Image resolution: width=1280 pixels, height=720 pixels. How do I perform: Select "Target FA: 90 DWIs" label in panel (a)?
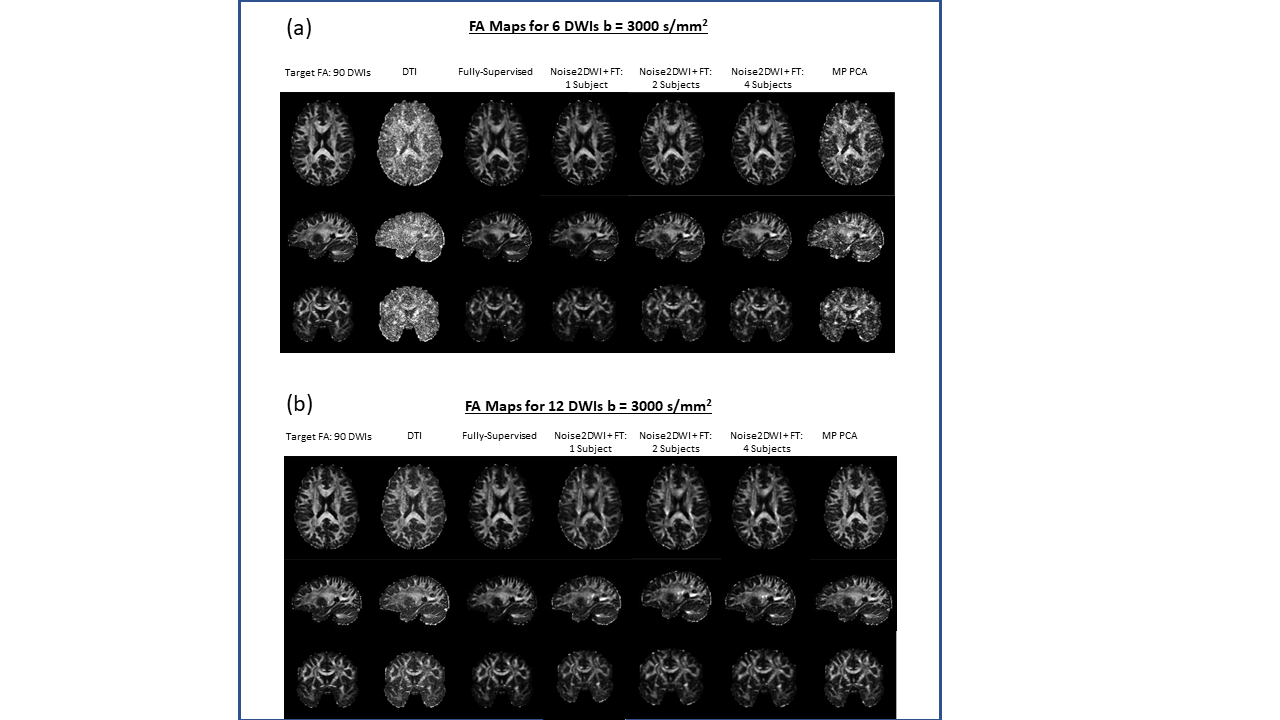pyautogui.click(x=328, y=72)
